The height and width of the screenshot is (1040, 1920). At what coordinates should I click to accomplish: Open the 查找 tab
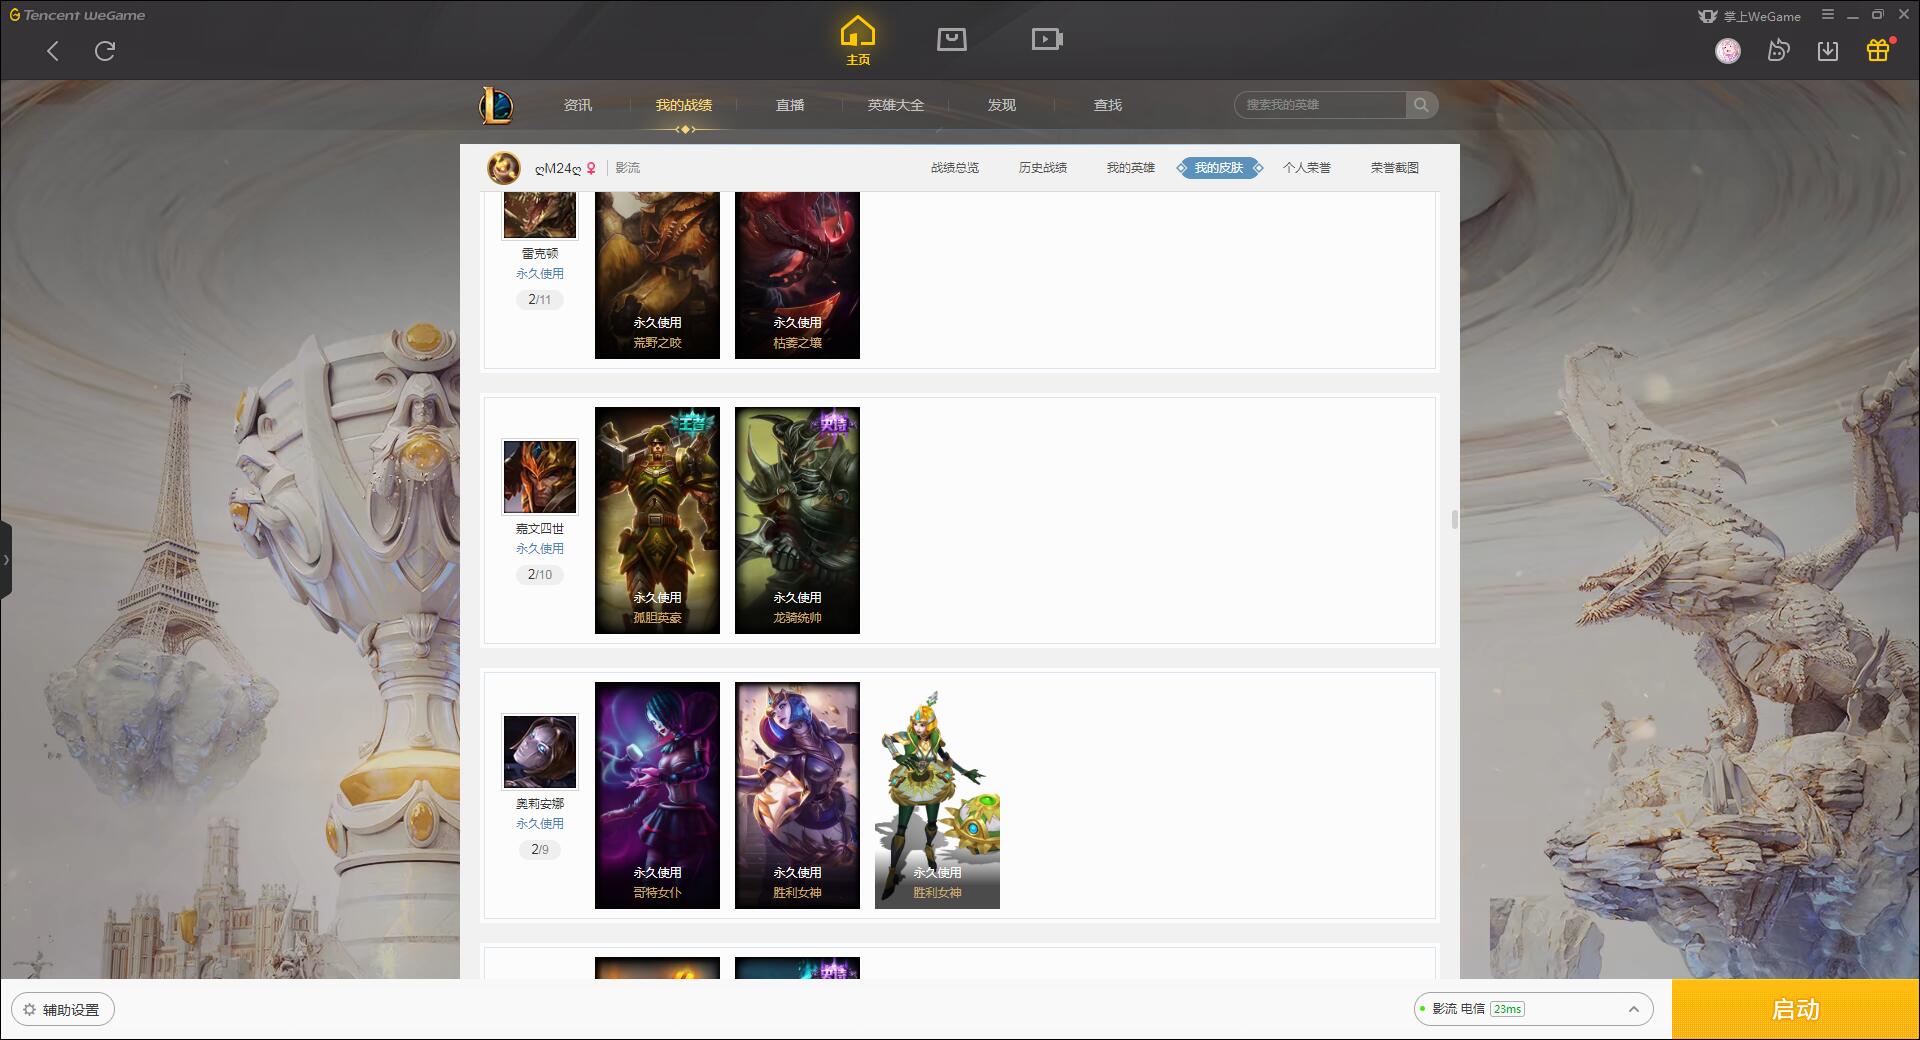point(1108,105)
